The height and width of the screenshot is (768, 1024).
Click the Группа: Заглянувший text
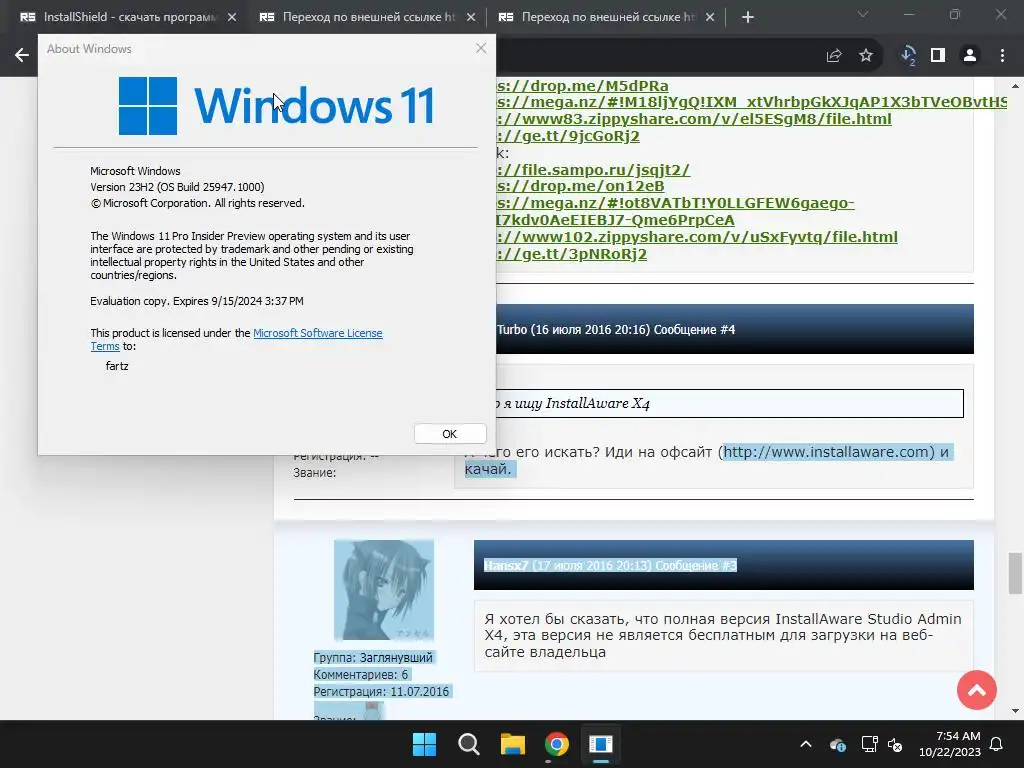(x=373, y=658)
